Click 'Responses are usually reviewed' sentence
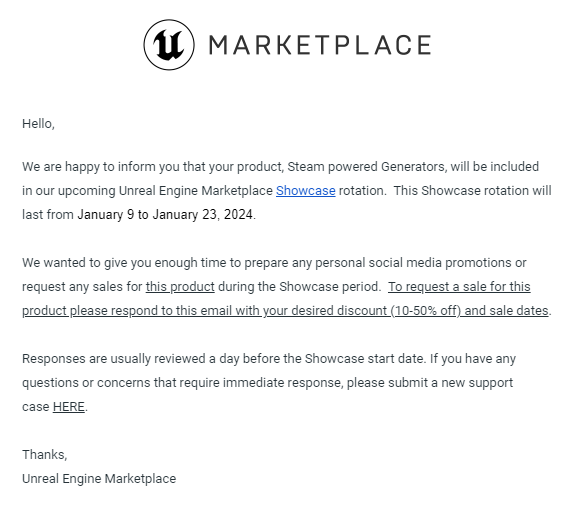The image size is (587, 529). [x=113, y=359]
